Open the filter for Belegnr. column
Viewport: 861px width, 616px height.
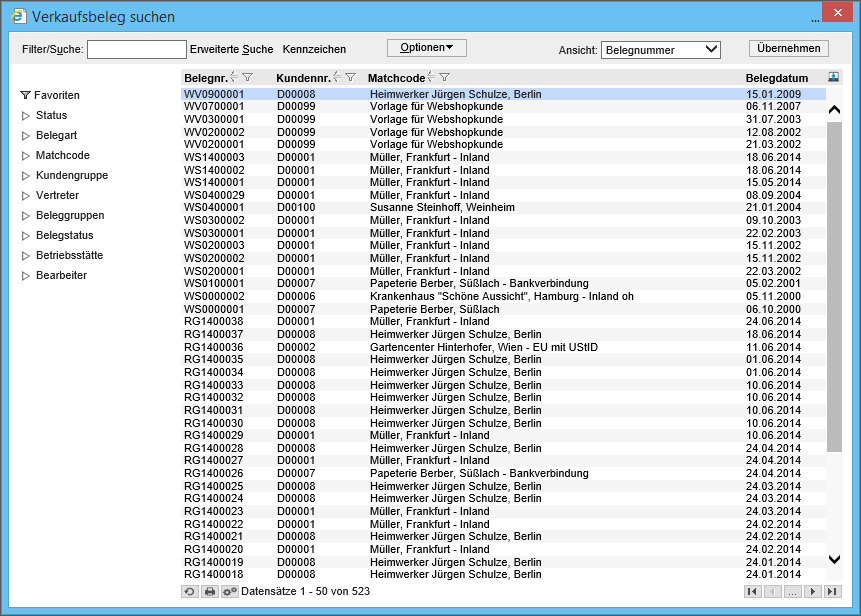248,77
